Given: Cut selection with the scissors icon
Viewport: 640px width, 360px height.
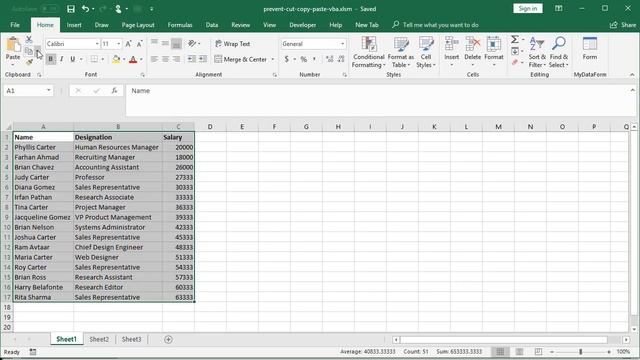Looking at the screenshot, I should 29,40.
